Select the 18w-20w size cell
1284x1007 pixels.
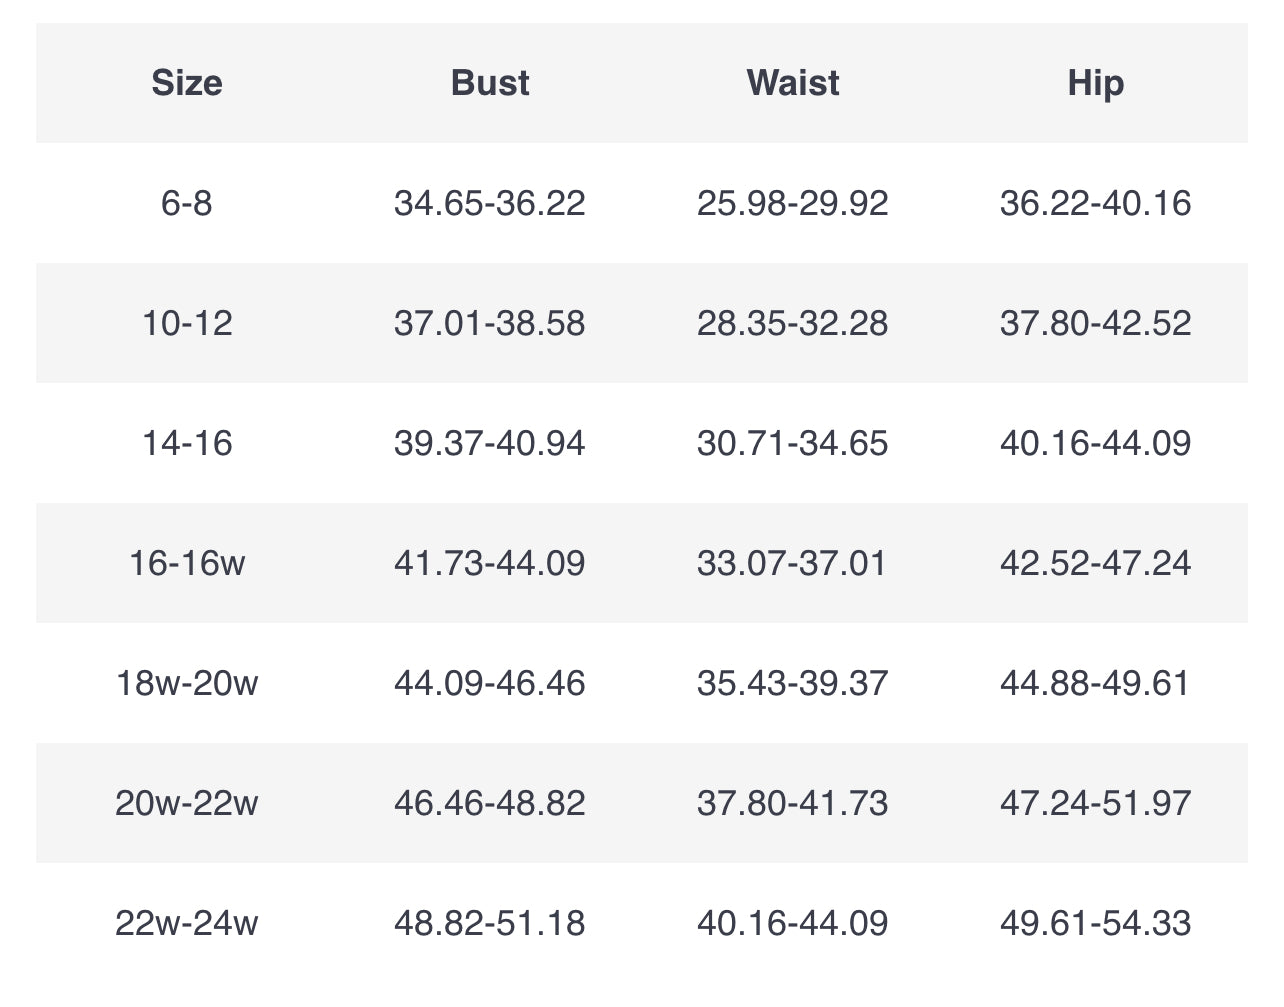pos(187,683)
